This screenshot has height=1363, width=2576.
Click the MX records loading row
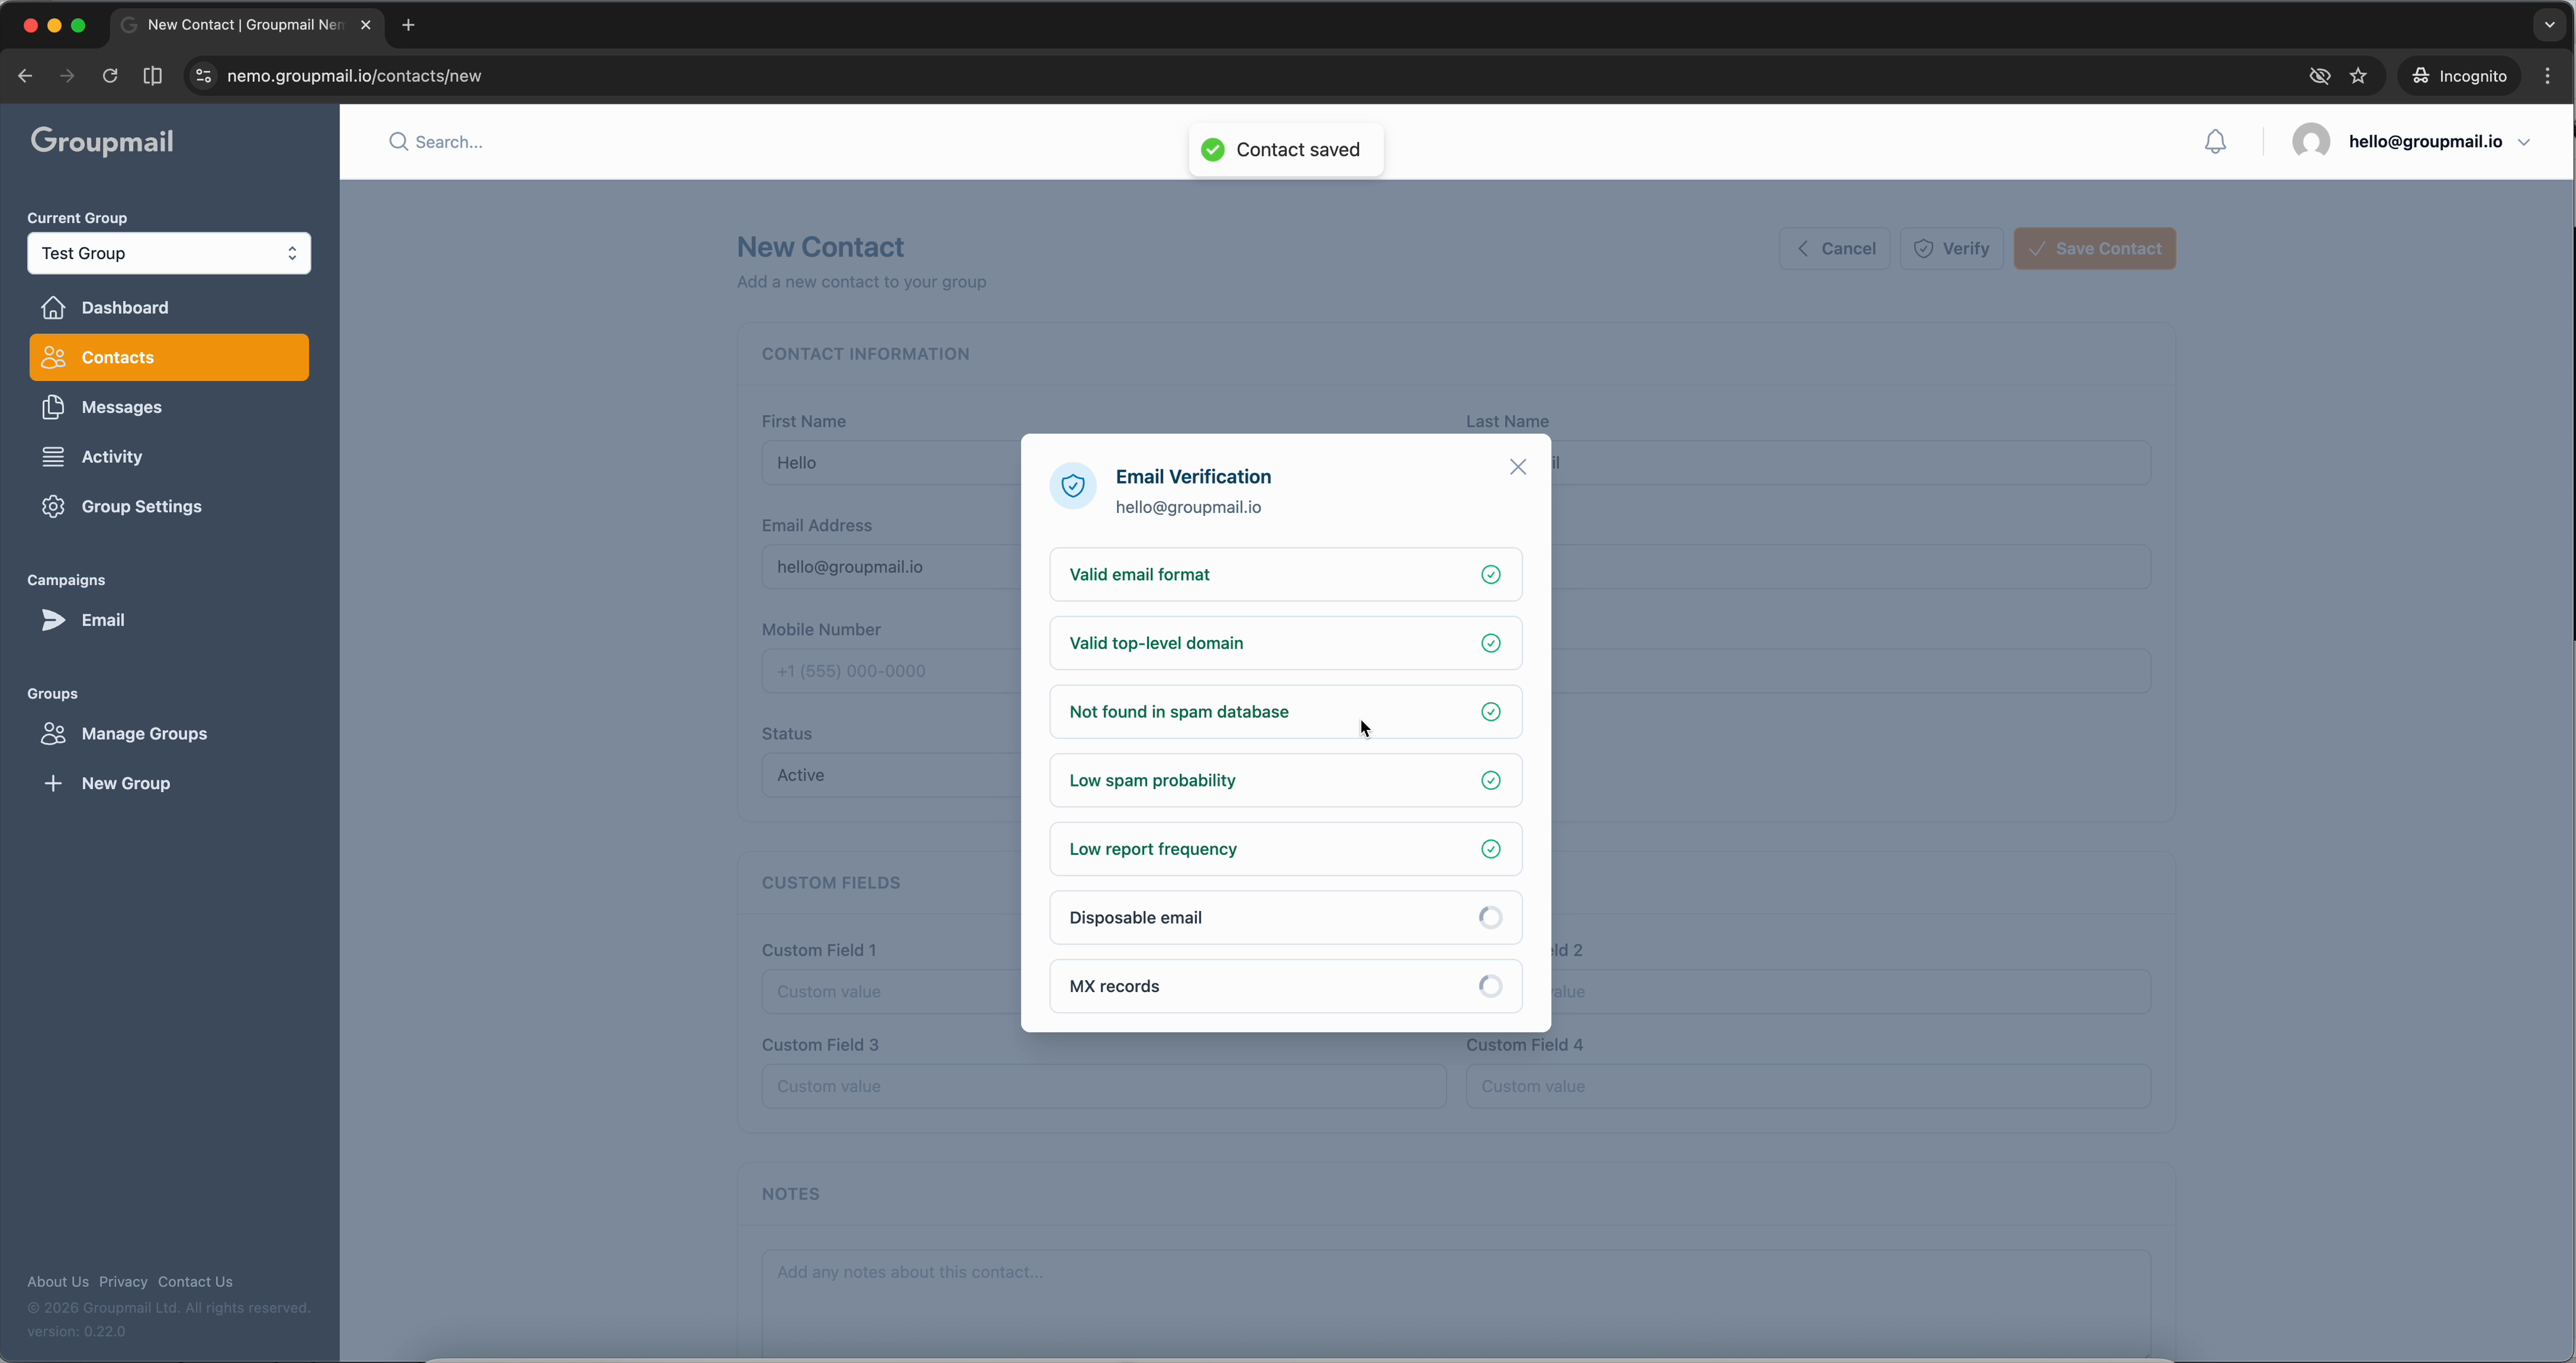pyautogui.click(x=1285, y=986)
